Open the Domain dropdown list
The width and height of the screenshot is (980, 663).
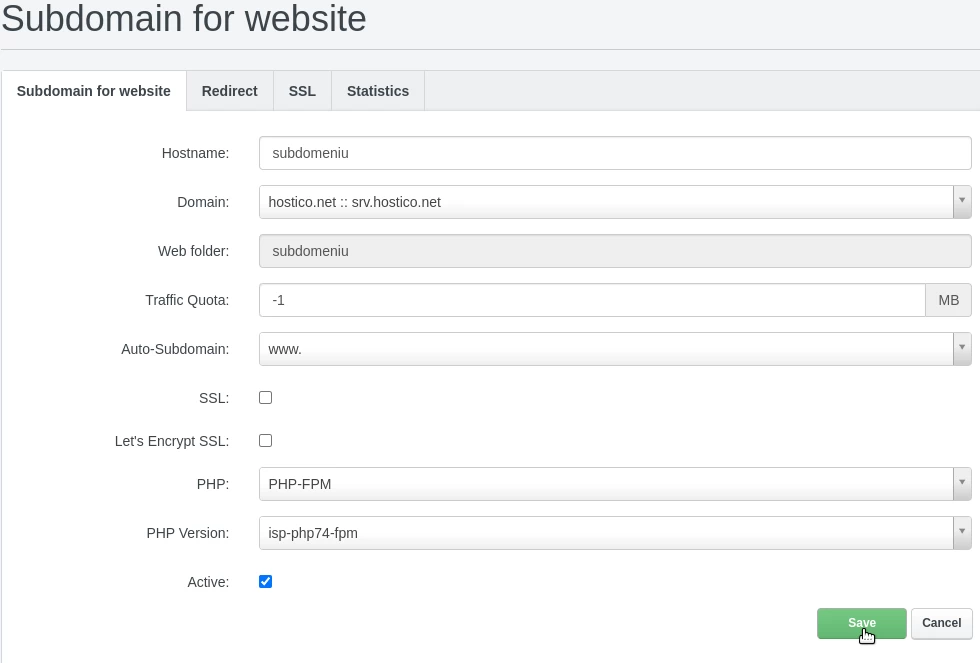(605, 202)
